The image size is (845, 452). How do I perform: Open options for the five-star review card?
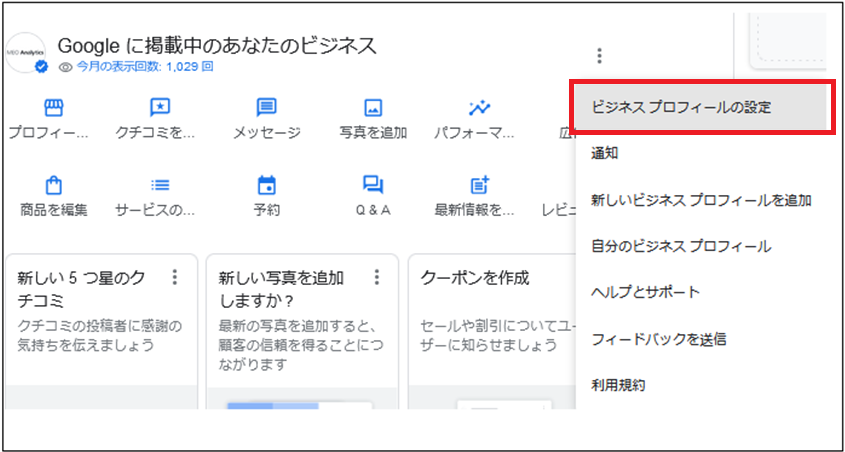(174, 278)
